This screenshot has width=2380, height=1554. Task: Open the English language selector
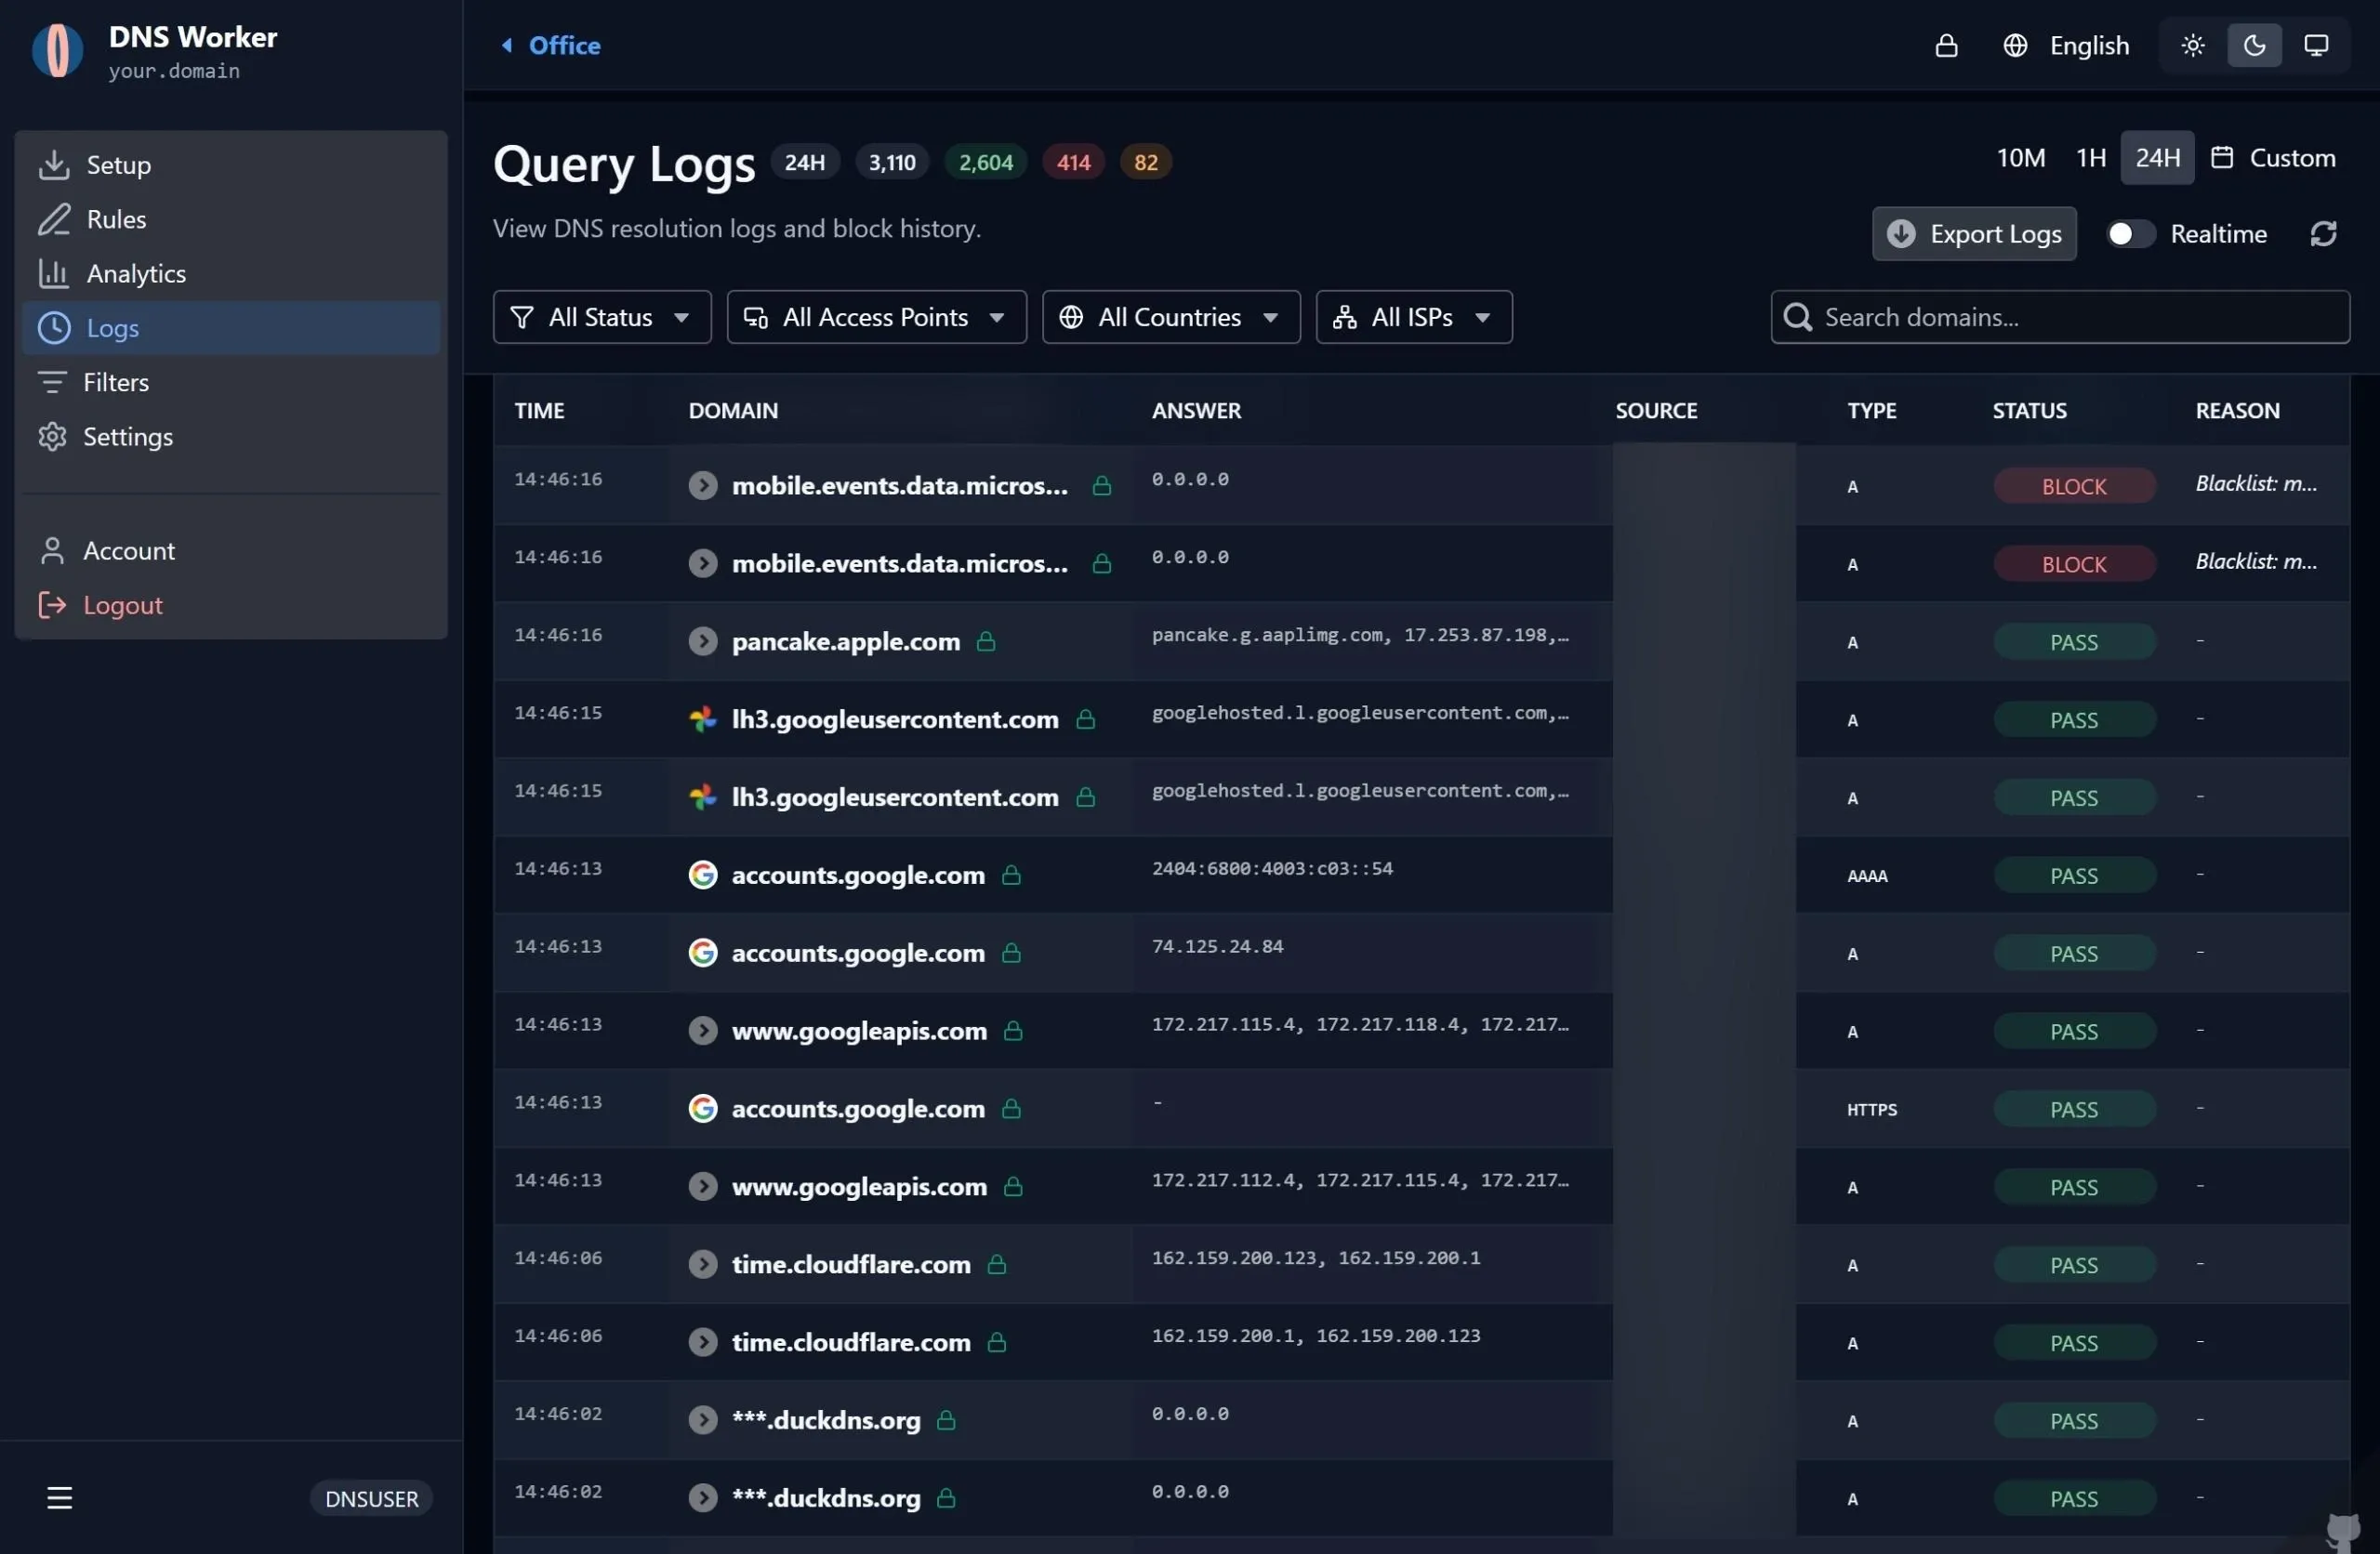[2066, 46]
